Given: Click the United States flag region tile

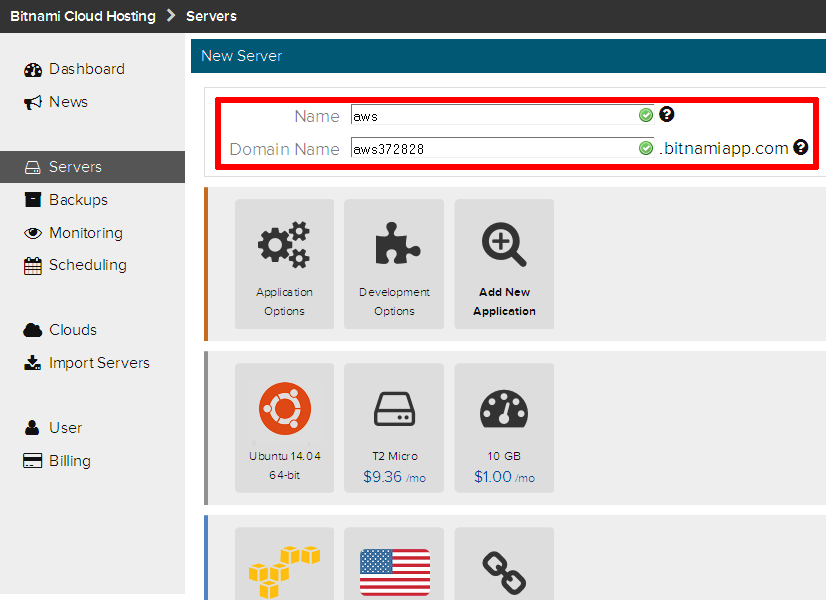Looking at the screenshot, I should [x=394, y=564].
